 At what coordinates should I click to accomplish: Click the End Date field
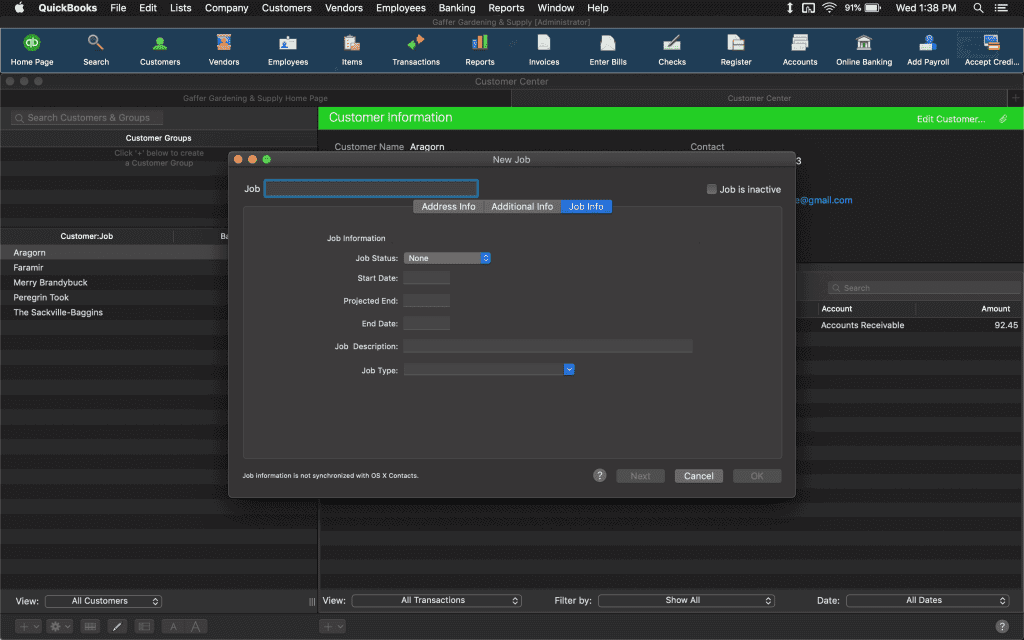pyautogui.click(x=426, y=323)
